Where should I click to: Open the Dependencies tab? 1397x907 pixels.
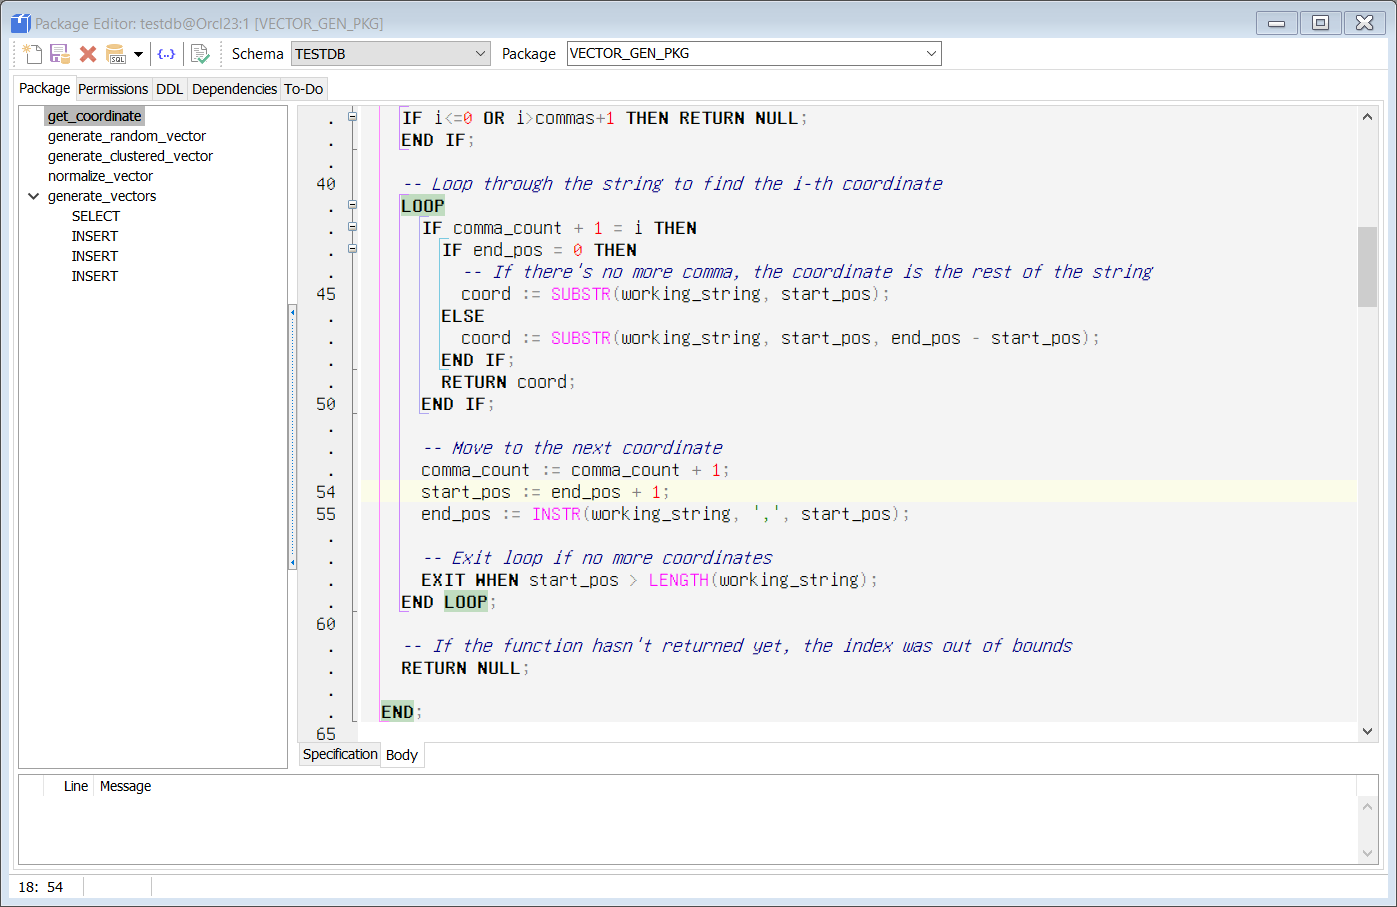tap(234, 89)
